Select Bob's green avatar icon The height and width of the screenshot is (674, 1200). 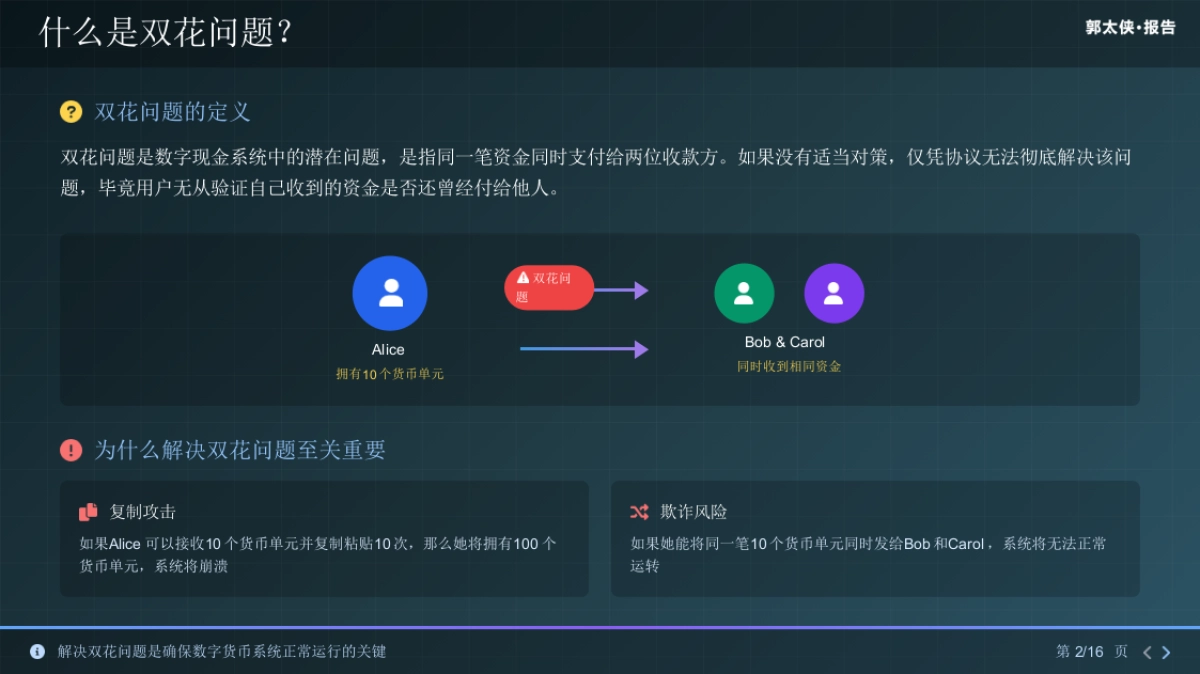click(744, 292)
